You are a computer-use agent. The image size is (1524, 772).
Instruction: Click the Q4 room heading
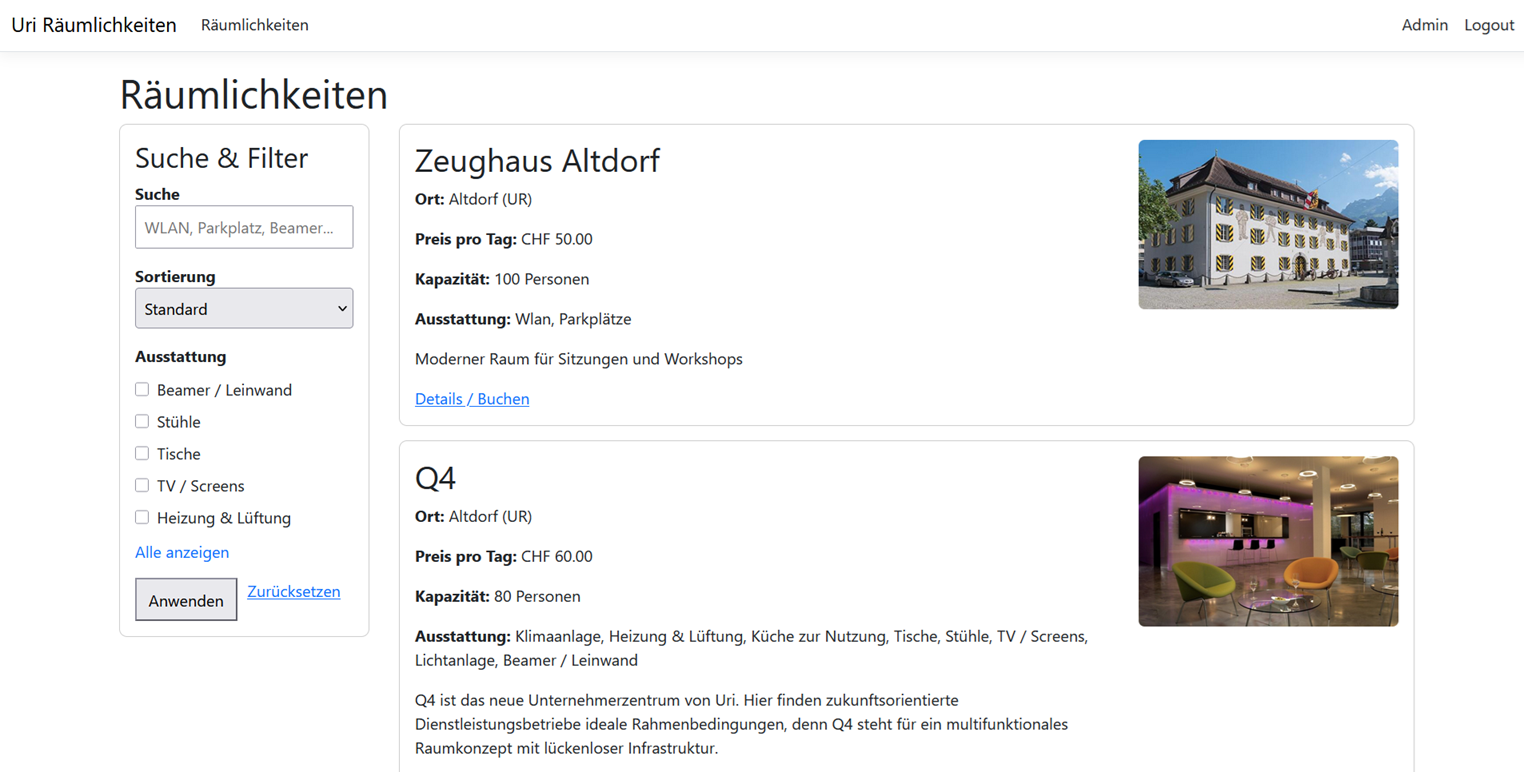click(435, 478)
